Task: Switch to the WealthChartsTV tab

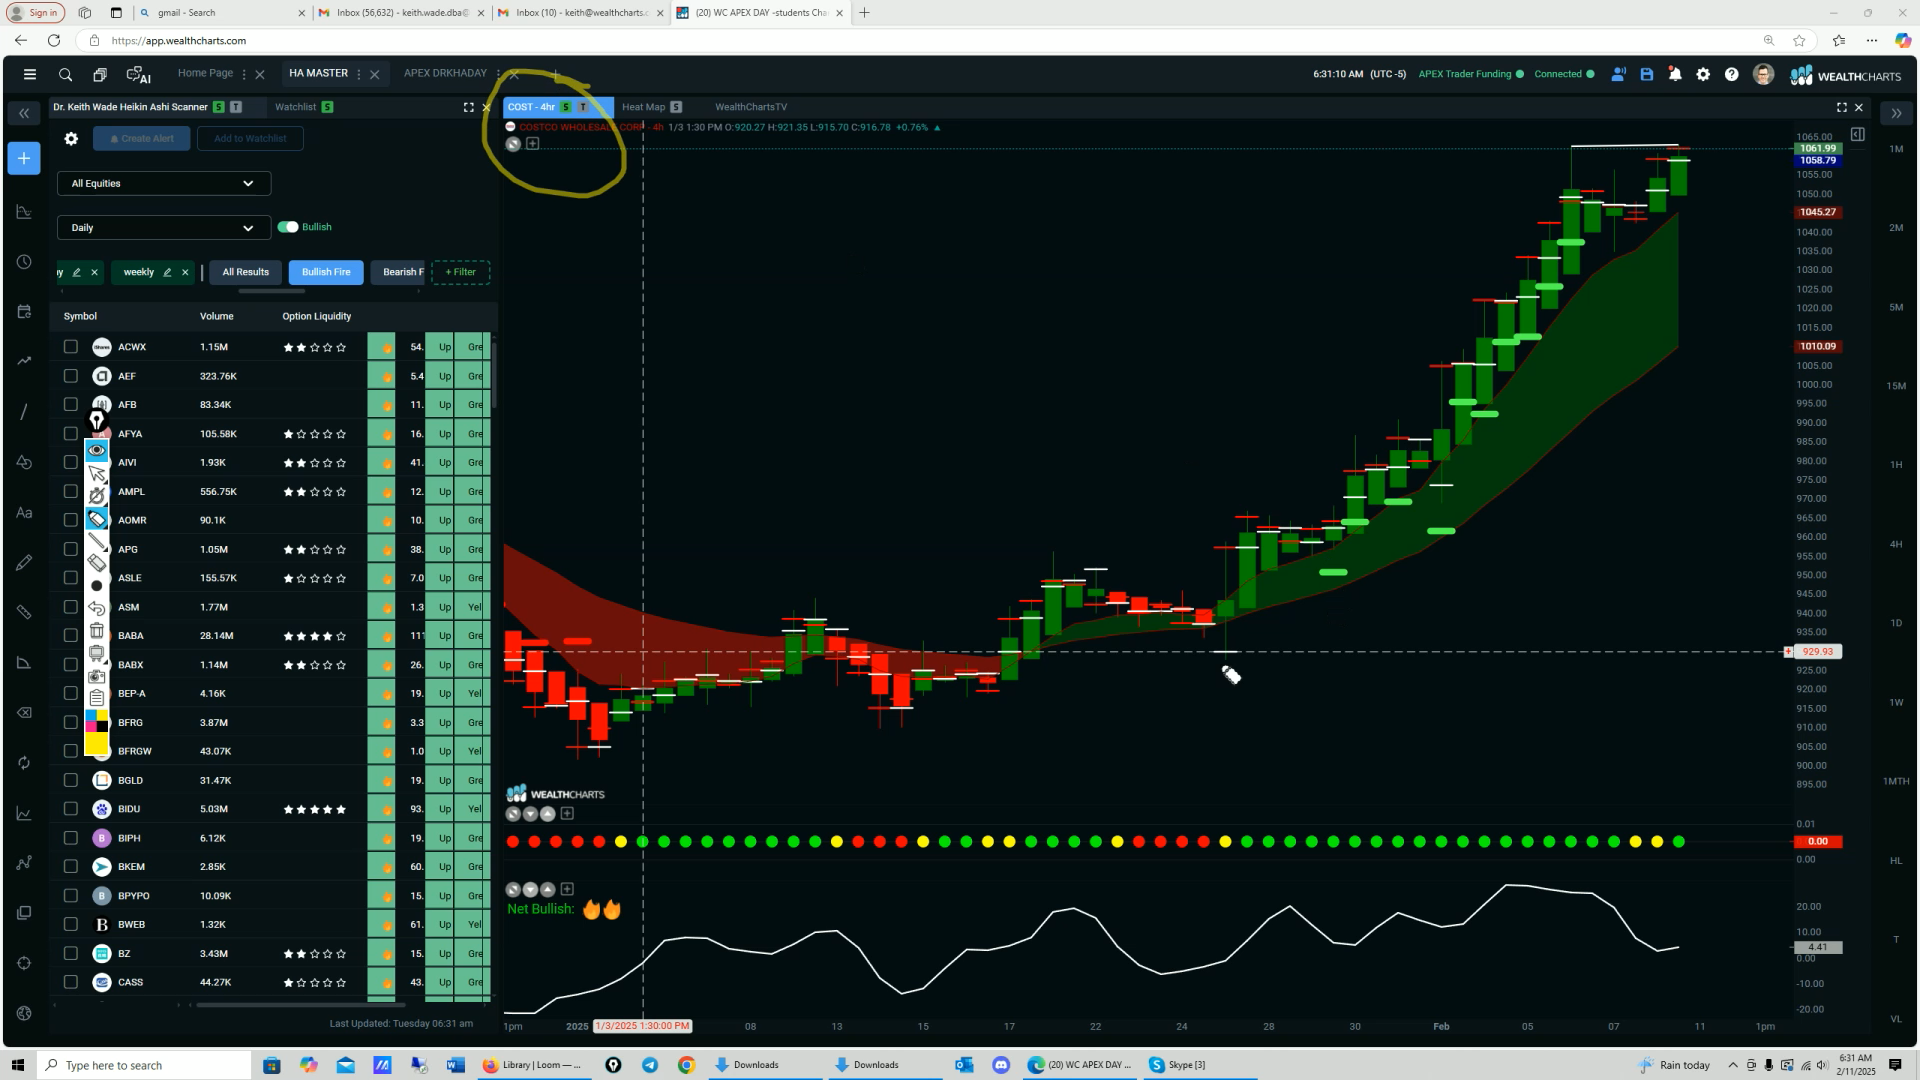Action: [x=750, y=107]
